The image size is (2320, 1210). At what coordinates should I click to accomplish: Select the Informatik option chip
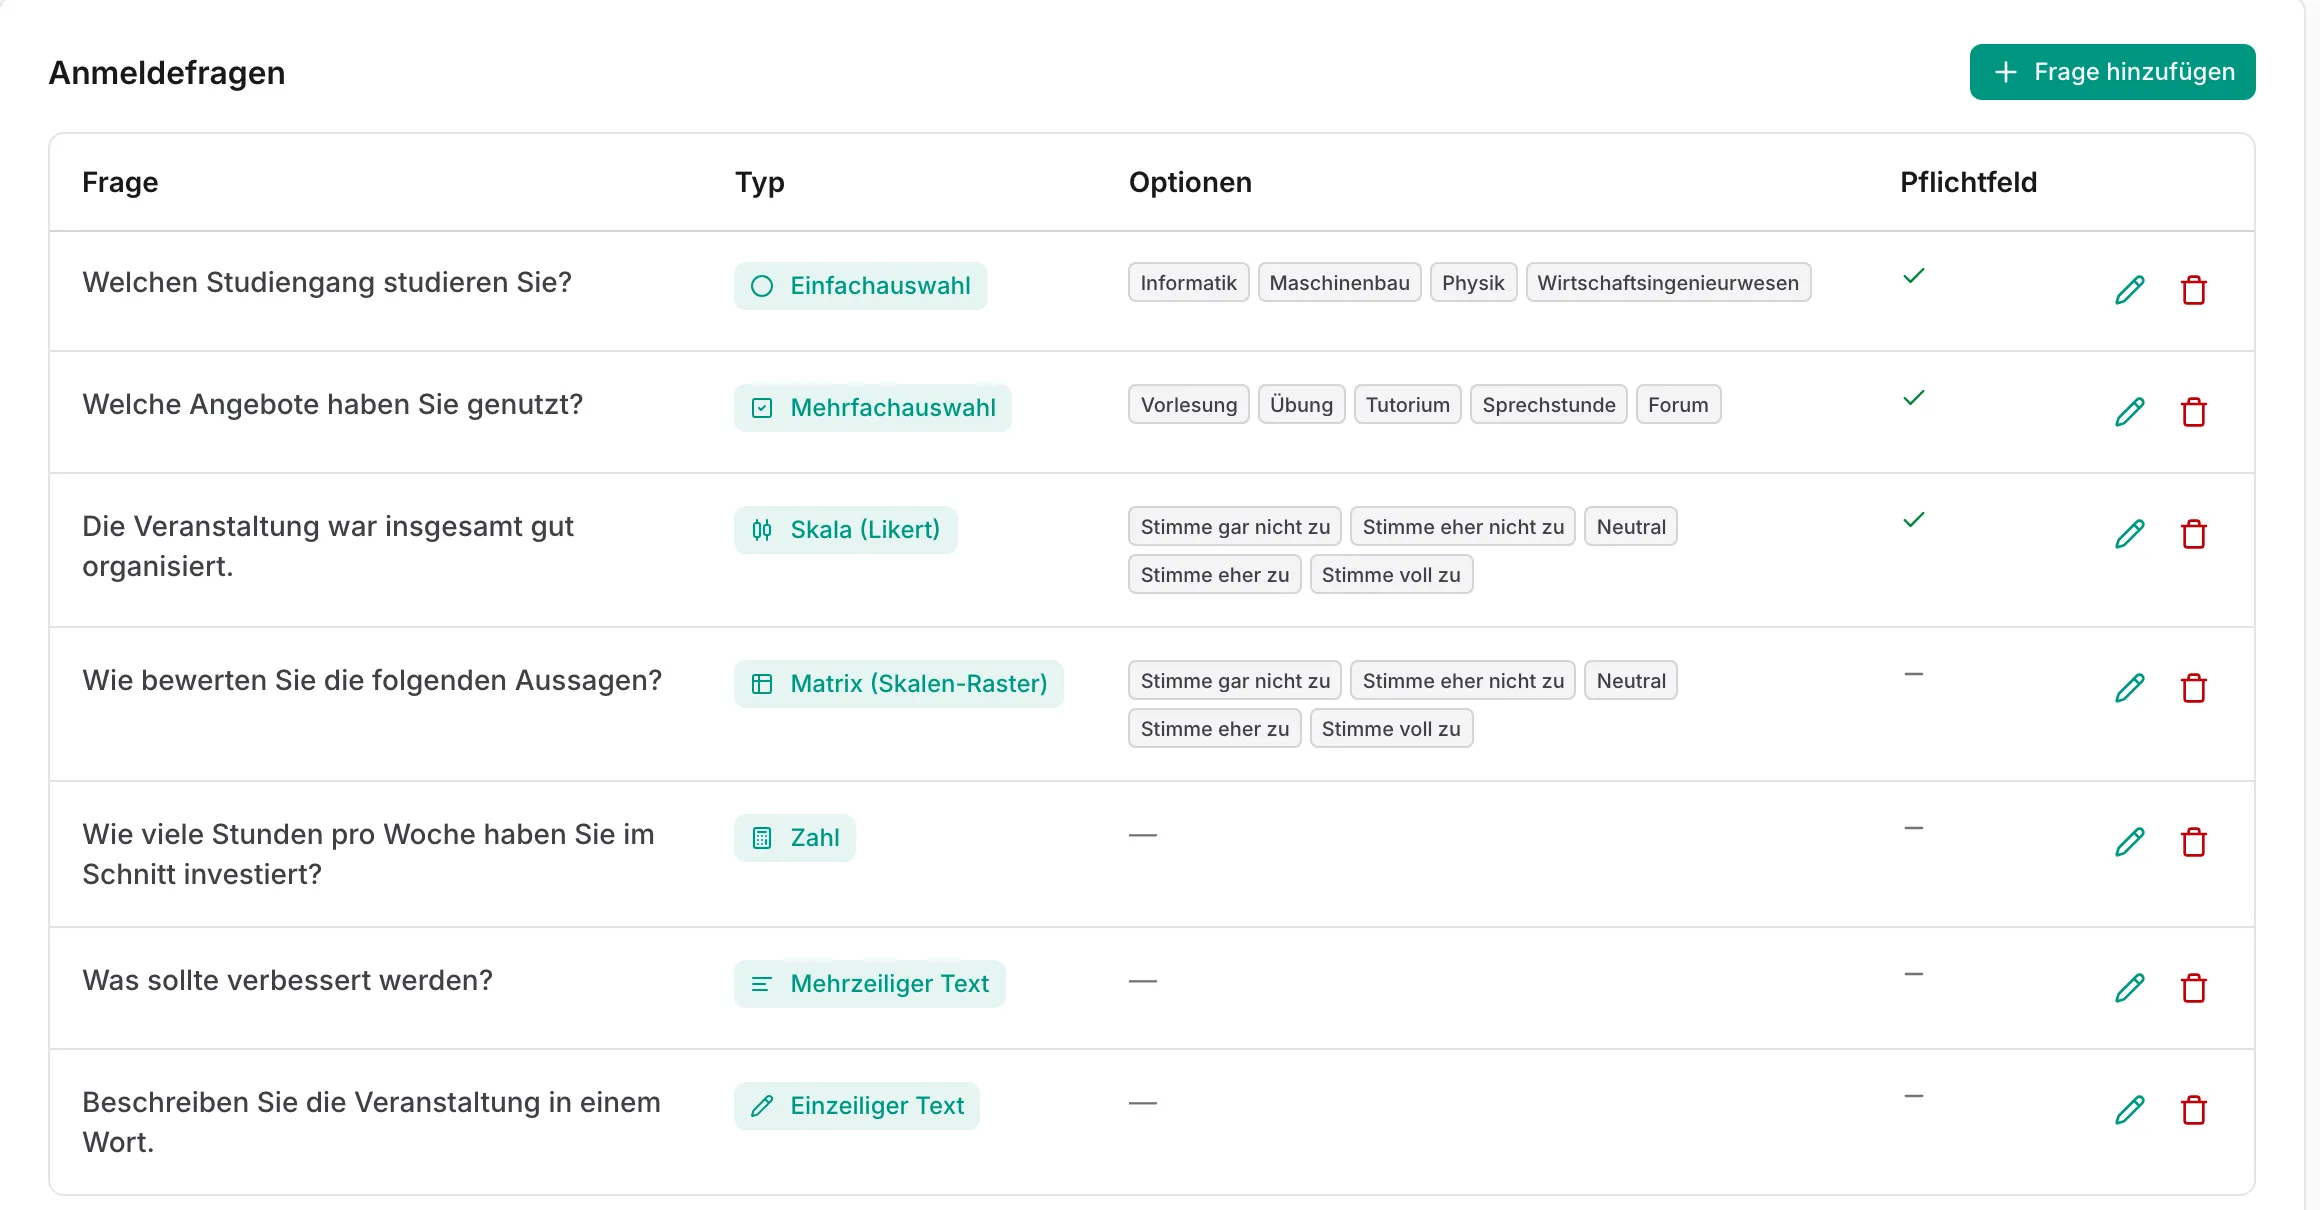1188,283
